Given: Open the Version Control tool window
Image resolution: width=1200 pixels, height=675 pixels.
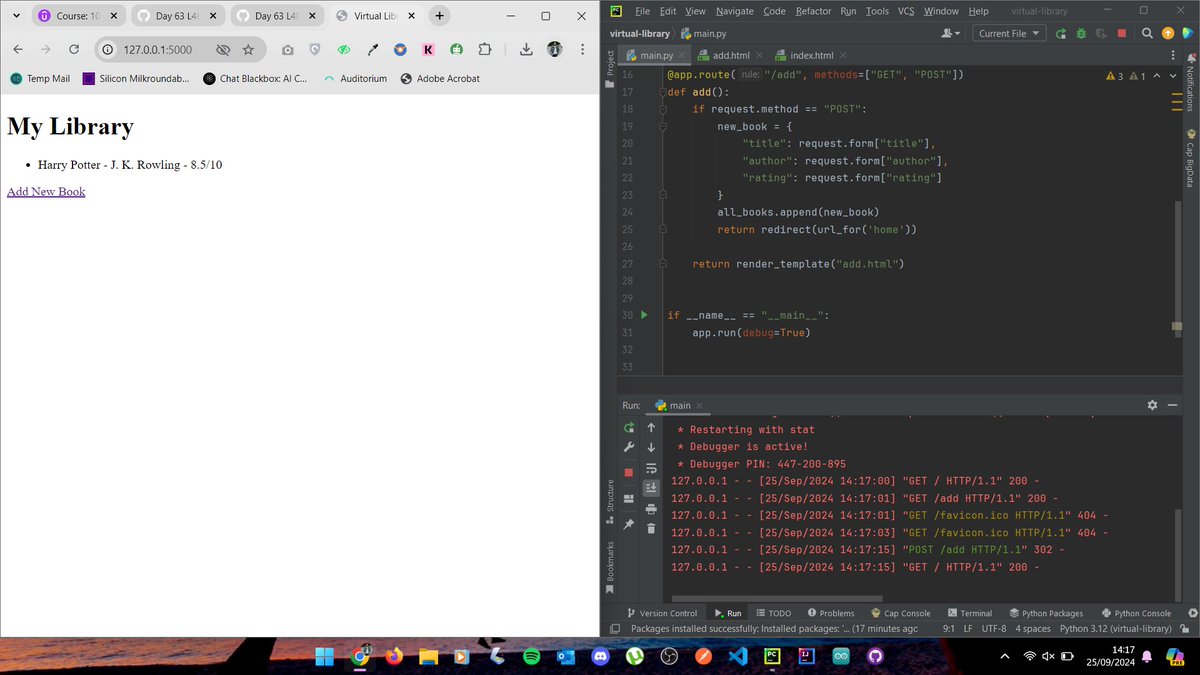Looking at the screenshot, I should [x=662, y=613].
